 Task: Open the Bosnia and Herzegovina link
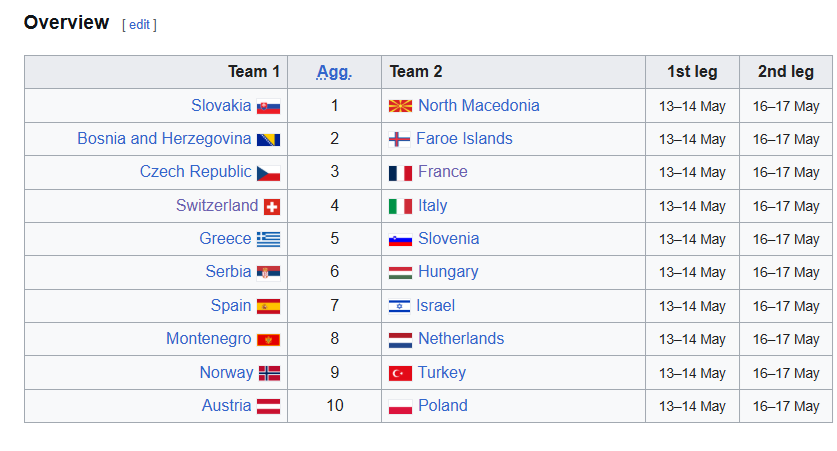(x=164, y=139)
